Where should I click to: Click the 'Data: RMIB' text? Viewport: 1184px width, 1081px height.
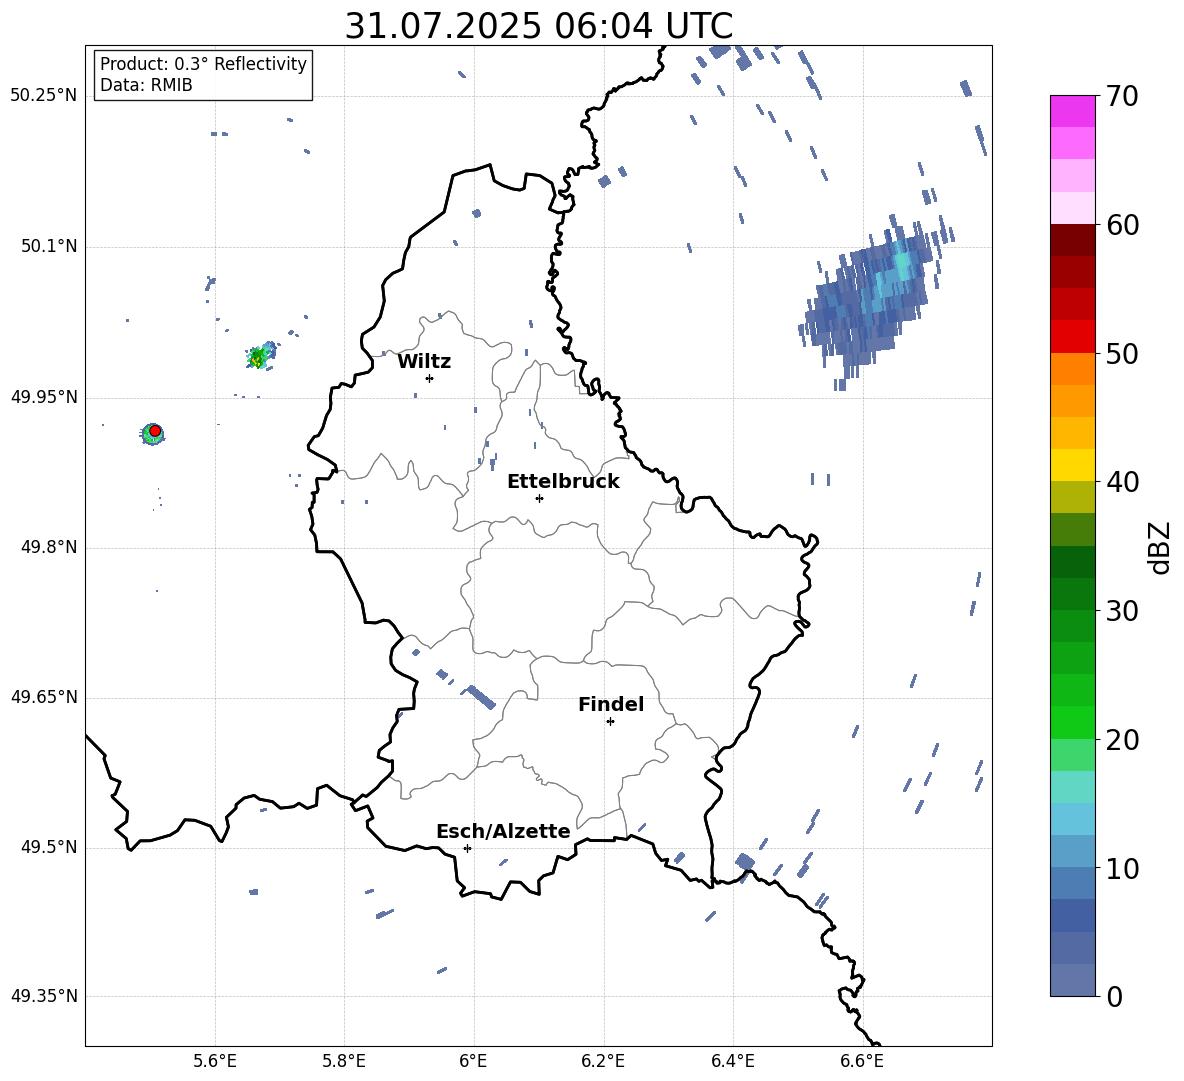point(146,85)
